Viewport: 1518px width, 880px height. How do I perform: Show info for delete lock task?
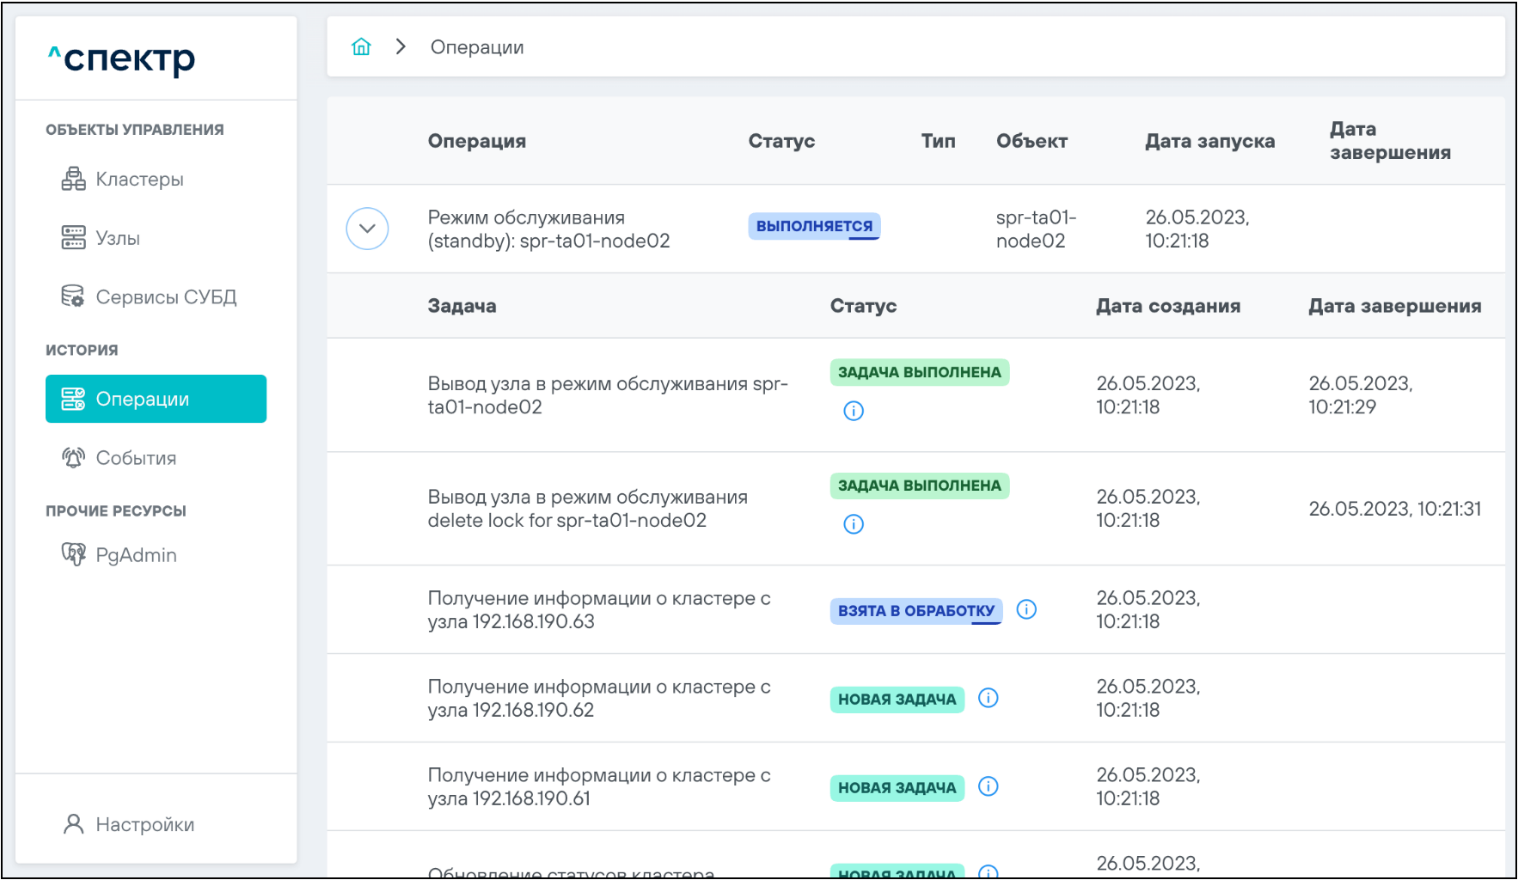click(x=853, y=524)
